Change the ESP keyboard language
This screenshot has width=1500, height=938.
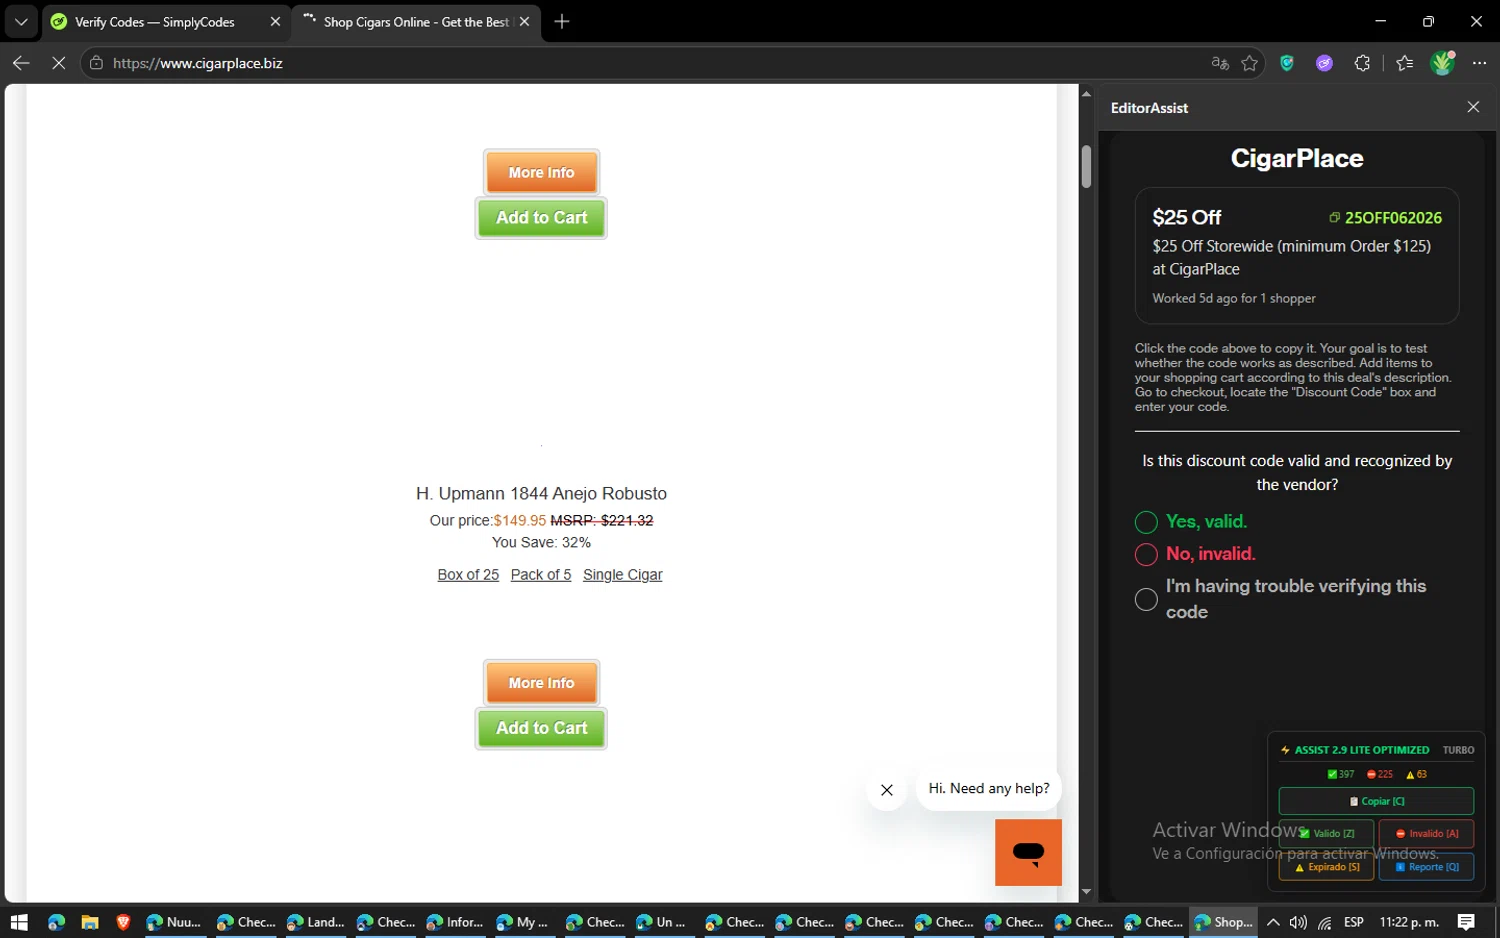pos(1354,922)
